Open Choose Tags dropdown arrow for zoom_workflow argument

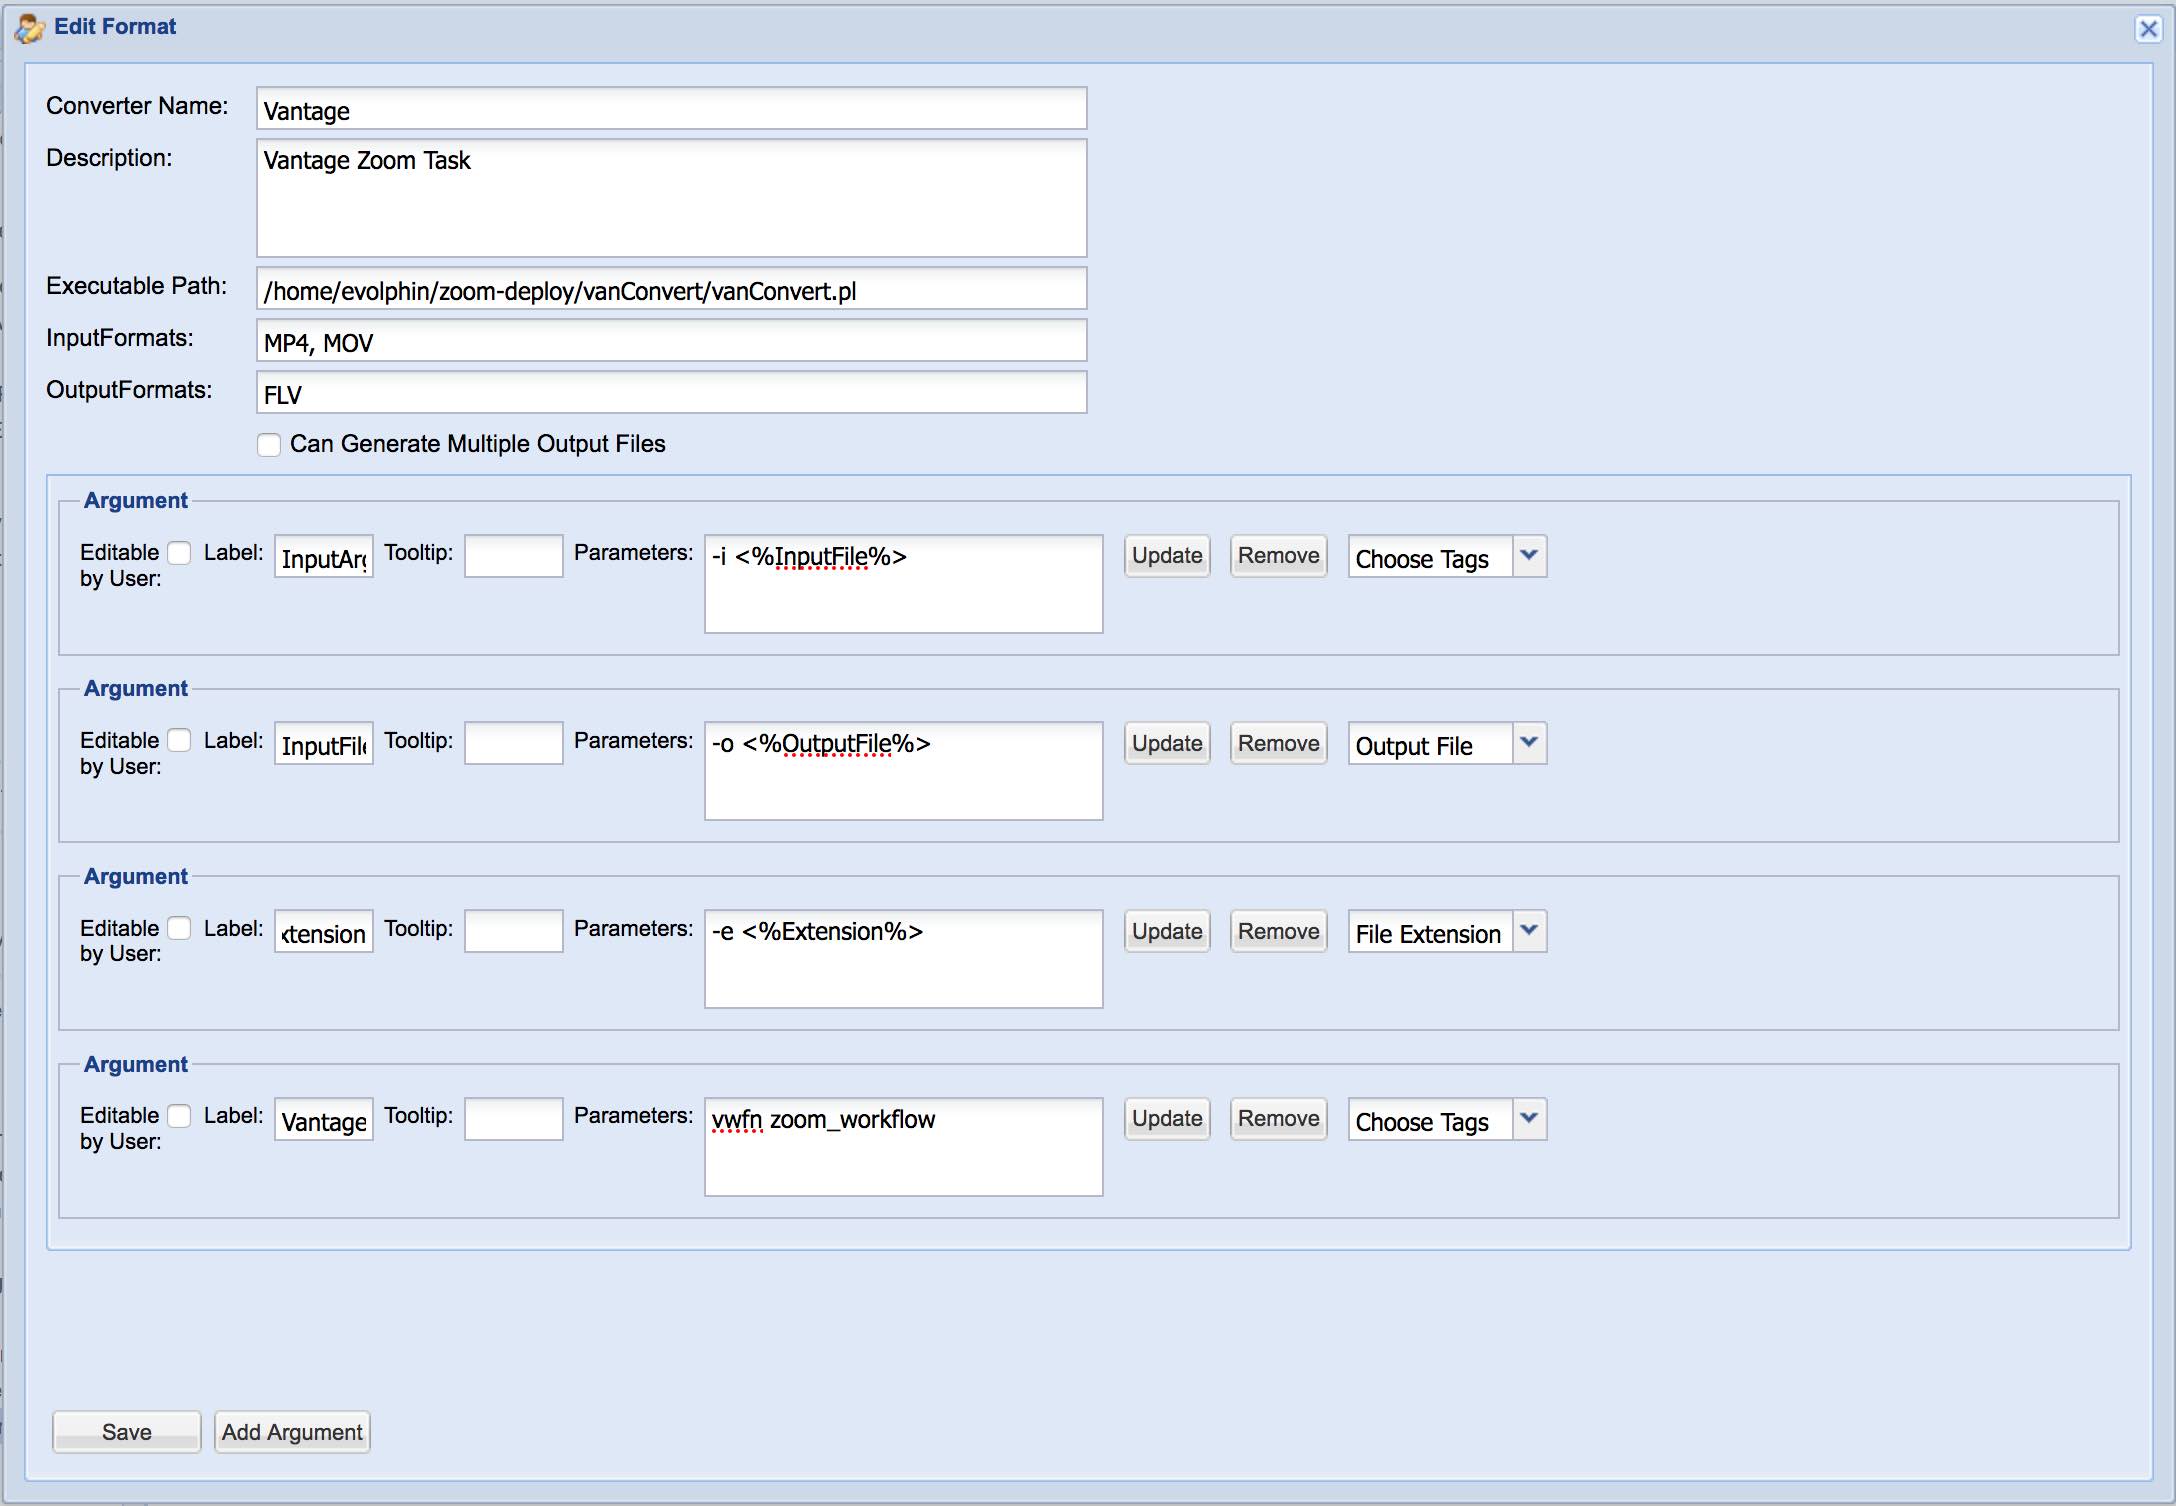pyautogui.click(x=1529, y=1120)
